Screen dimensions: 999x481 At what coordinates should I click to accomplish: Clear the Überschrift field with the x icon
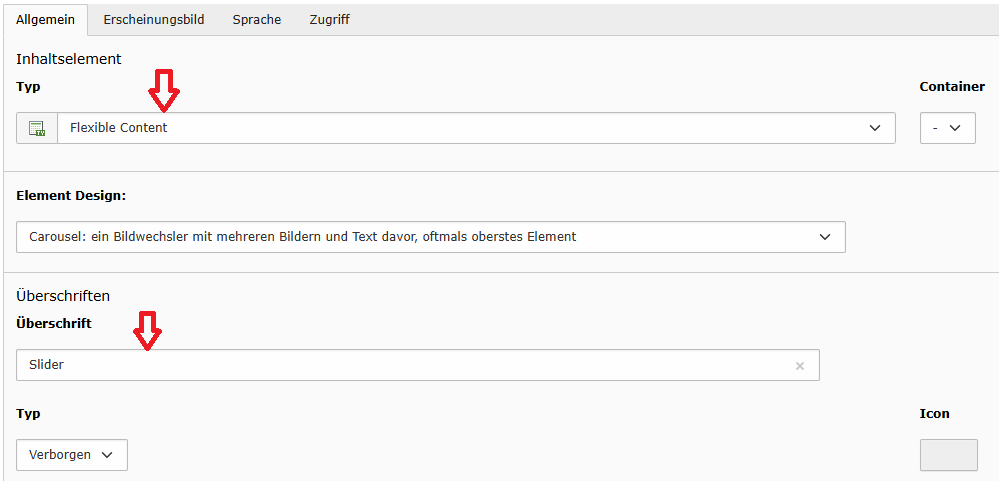[x=800, y=366]
